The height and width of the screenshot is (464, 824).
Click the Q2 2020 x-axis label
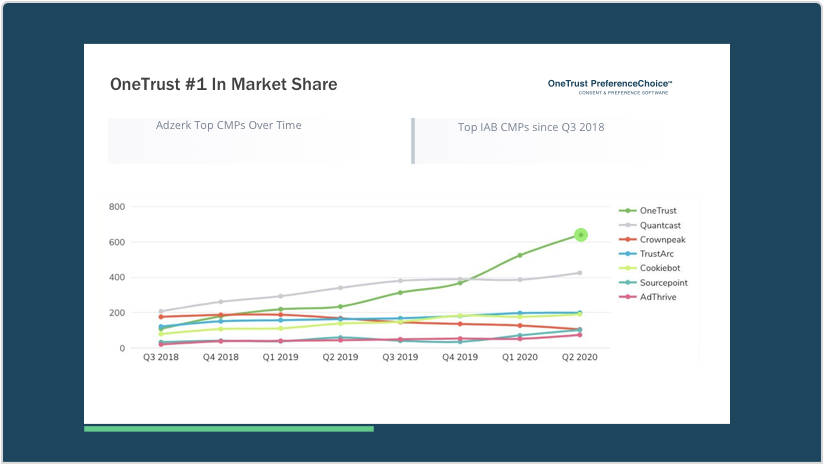580,357
